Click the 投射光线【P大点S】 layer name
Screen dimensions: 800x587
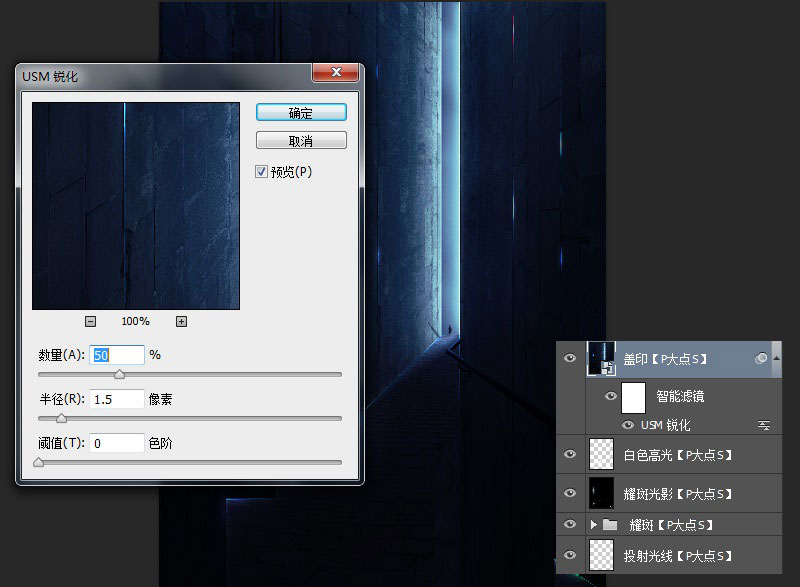tap(678, 556)
